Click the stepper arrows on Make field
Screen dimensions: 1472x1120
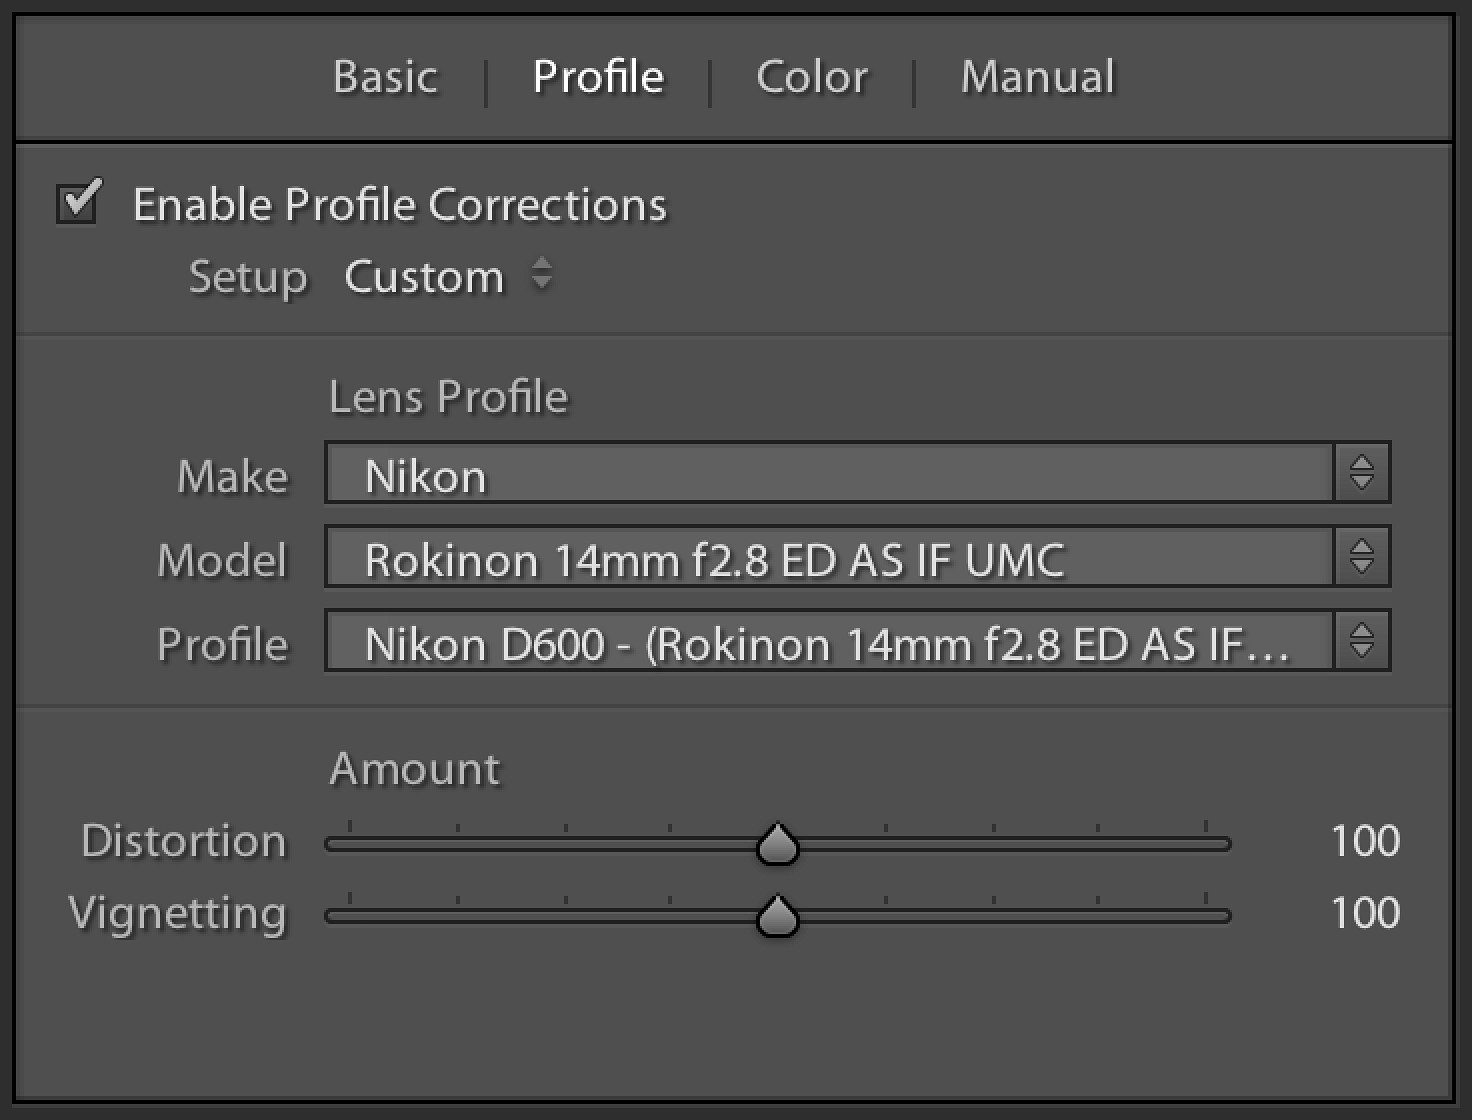coord(1361,473)
